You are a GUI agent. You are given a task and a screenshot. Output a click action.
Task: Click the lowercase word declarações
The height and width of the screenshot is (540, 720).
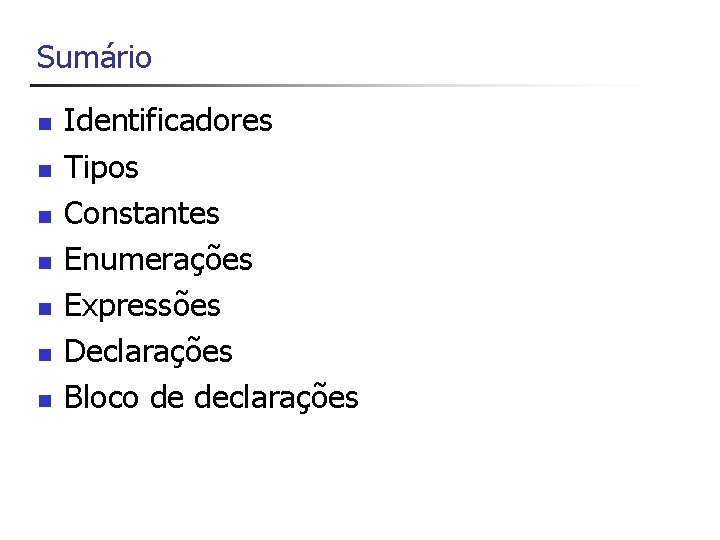[x=276, y=398]
